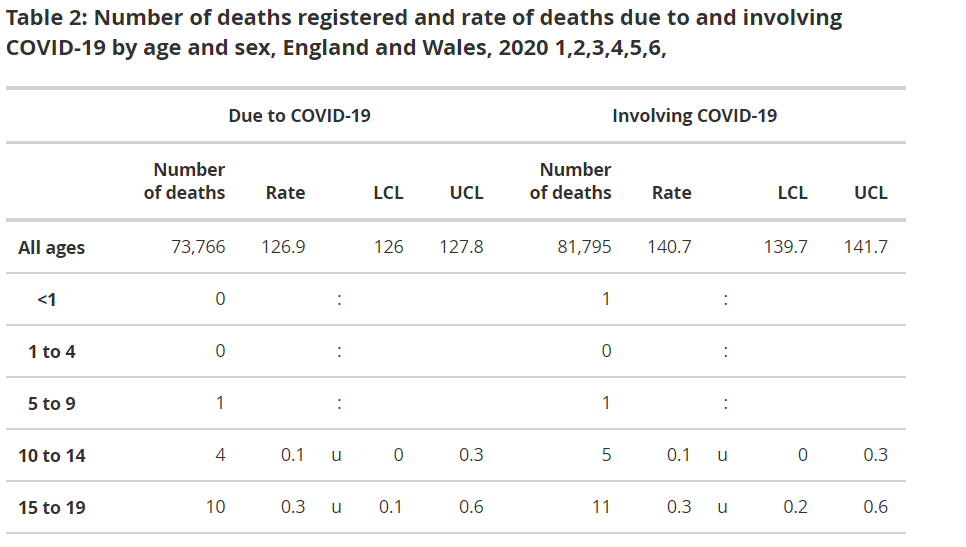
Task: Select the 140.7 rate value
Action: coord(670,247)
